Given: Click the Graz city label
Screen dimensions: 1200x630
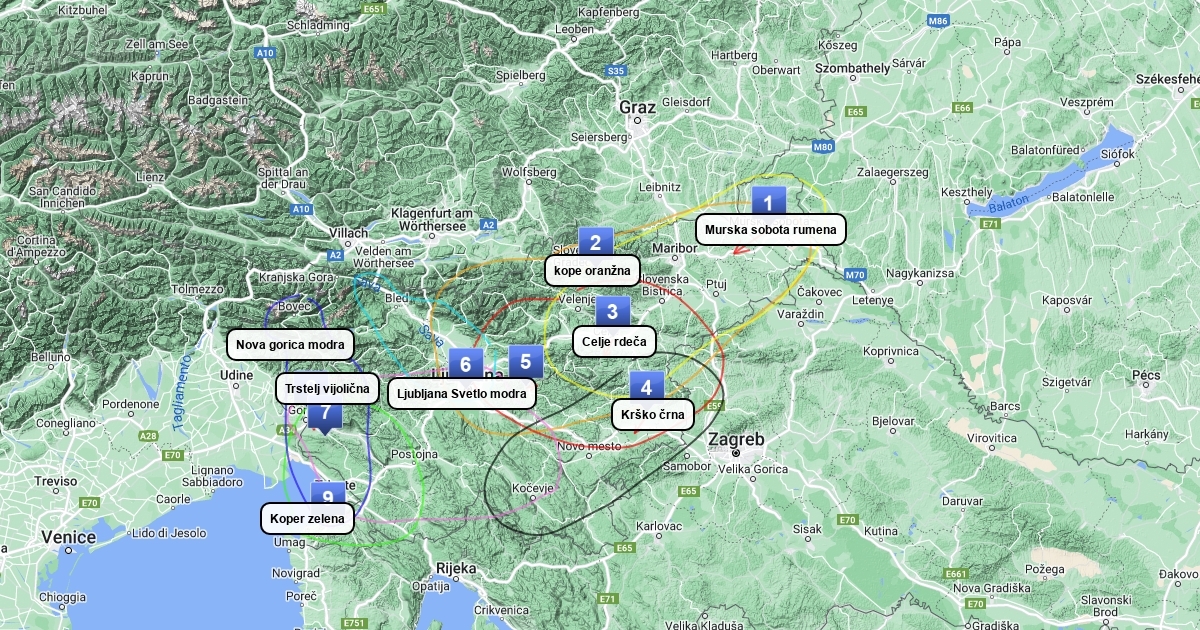Looking at the screenshot, I should (x=637, y=108).
